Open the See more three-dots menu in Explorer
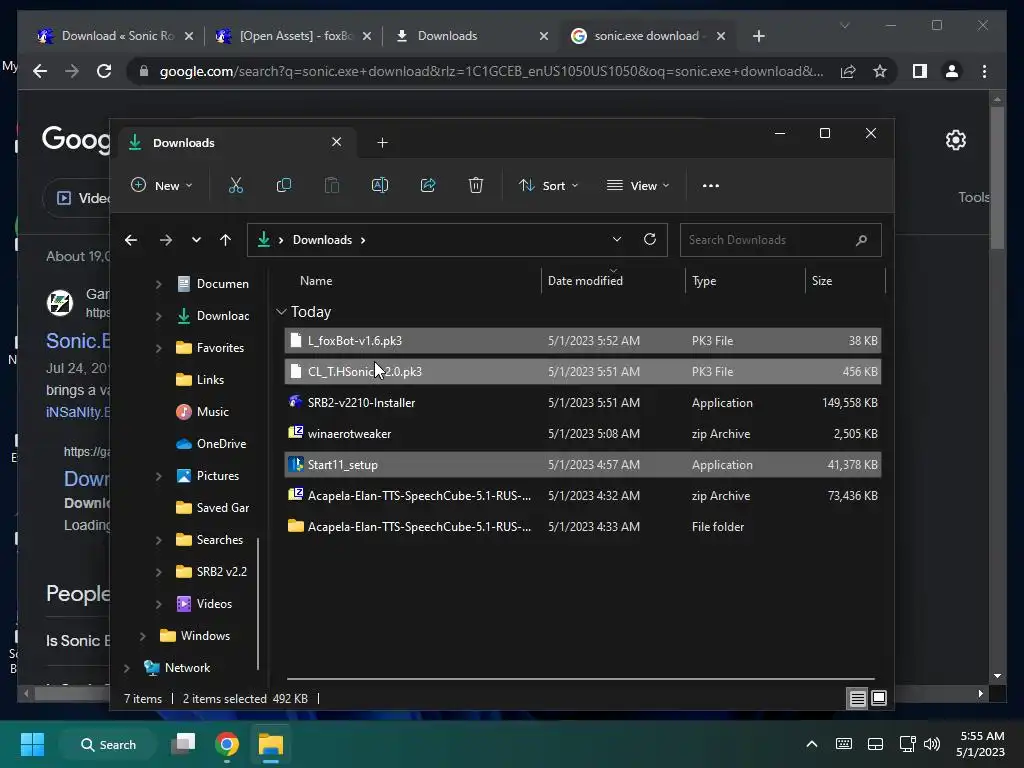 (711, 185)
